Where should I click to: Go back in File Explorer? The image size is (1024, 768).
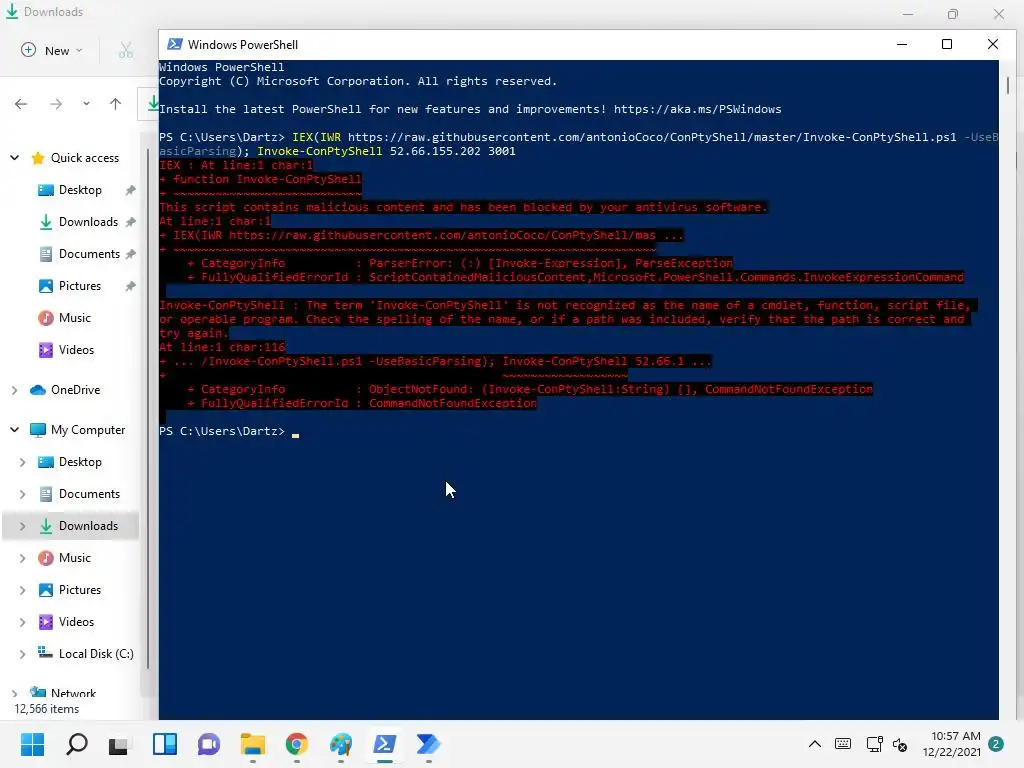point(21,104)
